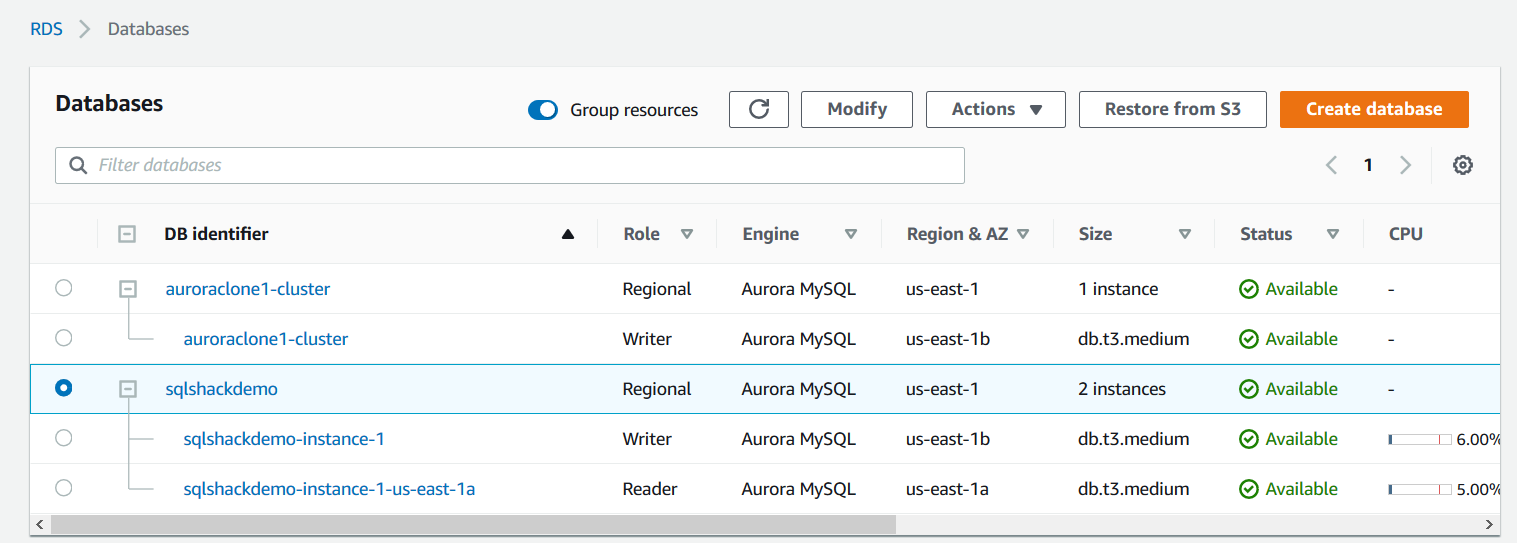Collapse the sqlshackdemo cluster tree
This screenshot has width=1517, height=543.
tap(128, 389)
